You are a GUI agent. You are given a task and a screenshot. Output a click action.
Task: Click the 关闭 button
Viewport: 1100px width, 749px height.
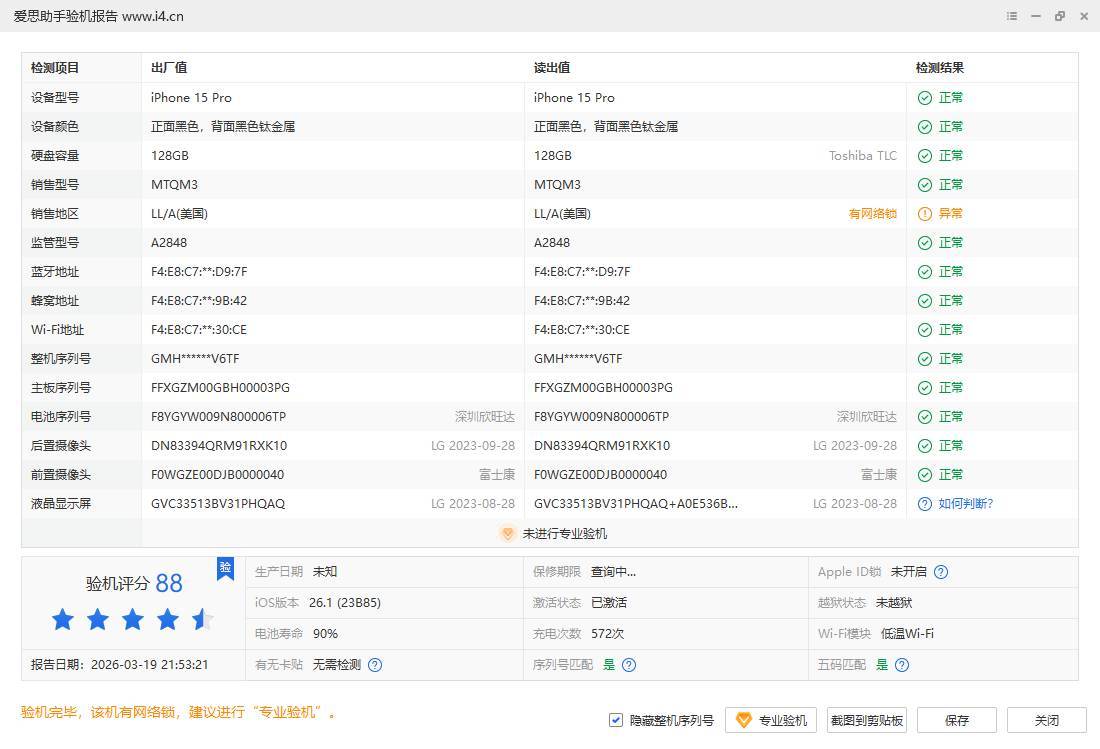click(1046, 720)
